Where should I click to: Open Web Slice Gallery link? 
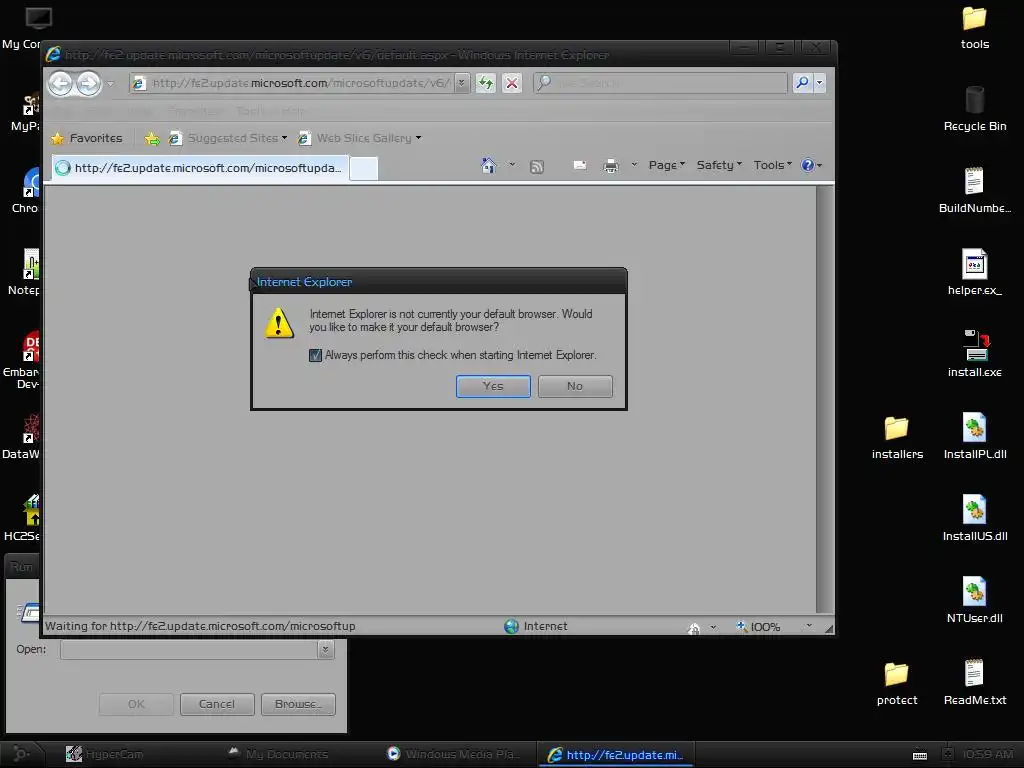click(360, 138)
